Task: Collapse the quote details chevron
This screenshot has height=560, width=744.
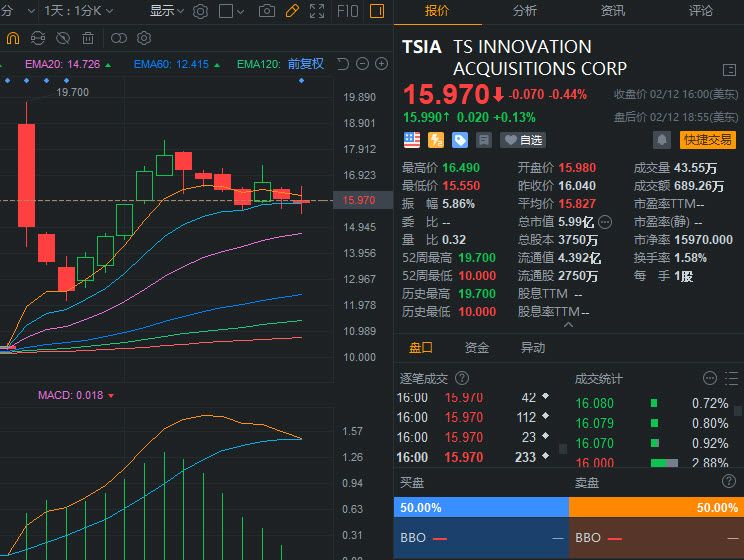Action: pyautogui.click(x=568, y=325)
